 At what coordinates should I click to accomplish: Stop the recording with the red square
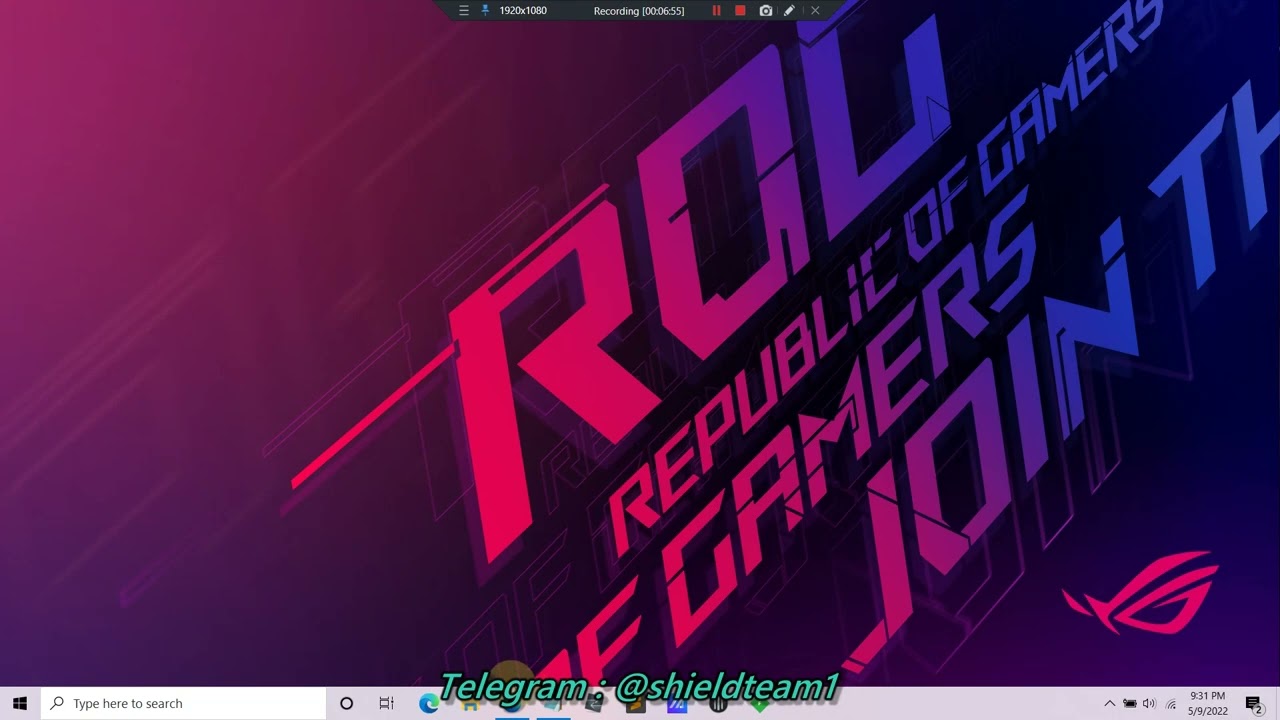point(740,11)
